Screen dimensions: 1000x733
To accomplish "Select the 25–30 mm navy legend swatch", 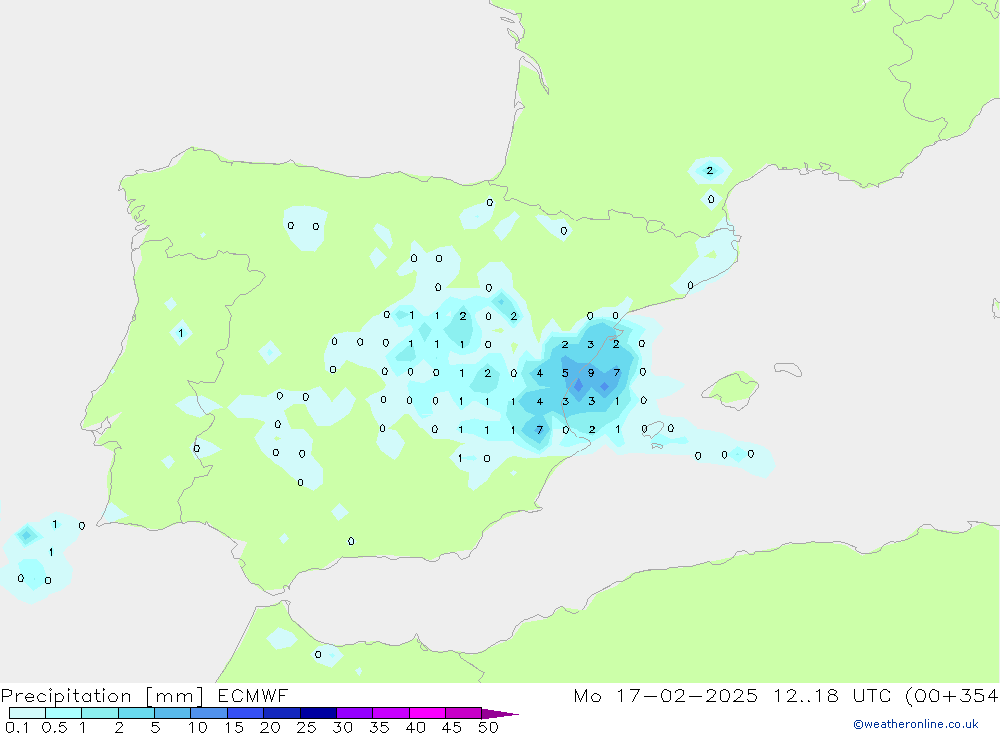I will point(318,713).
